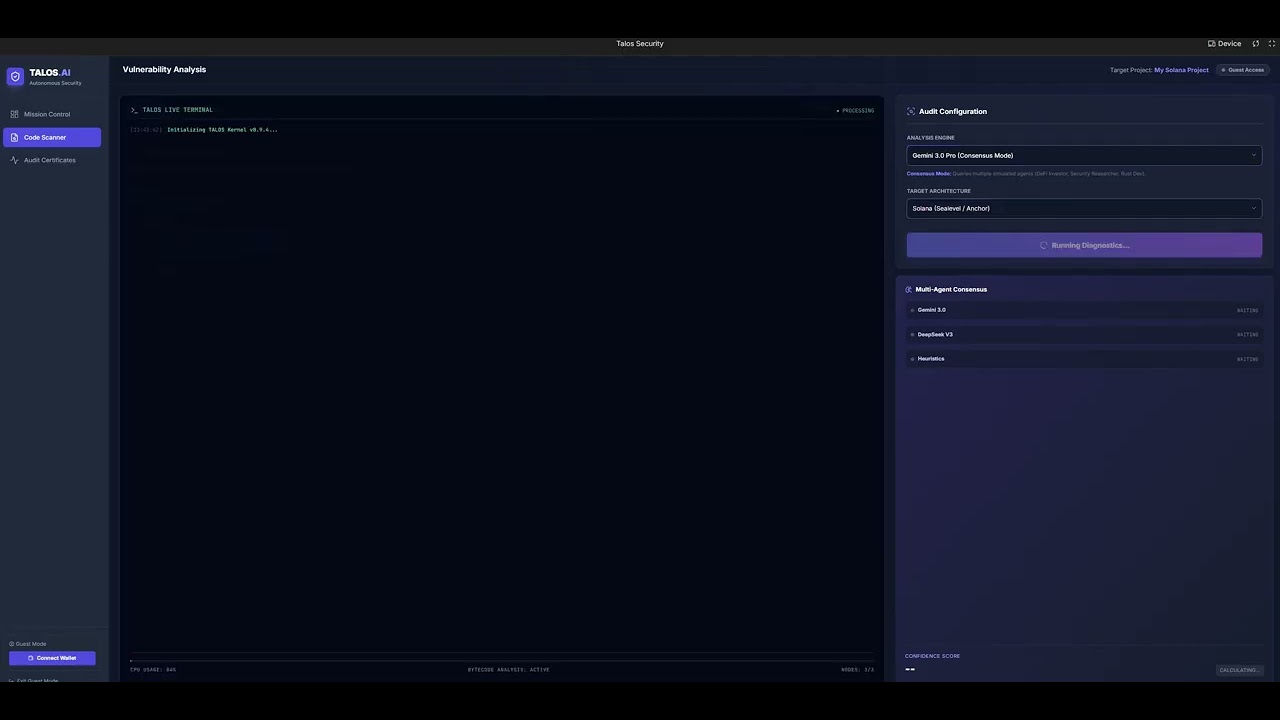
Task: Click the WAITING status for Heuristics
Action: click(1247, 359)
